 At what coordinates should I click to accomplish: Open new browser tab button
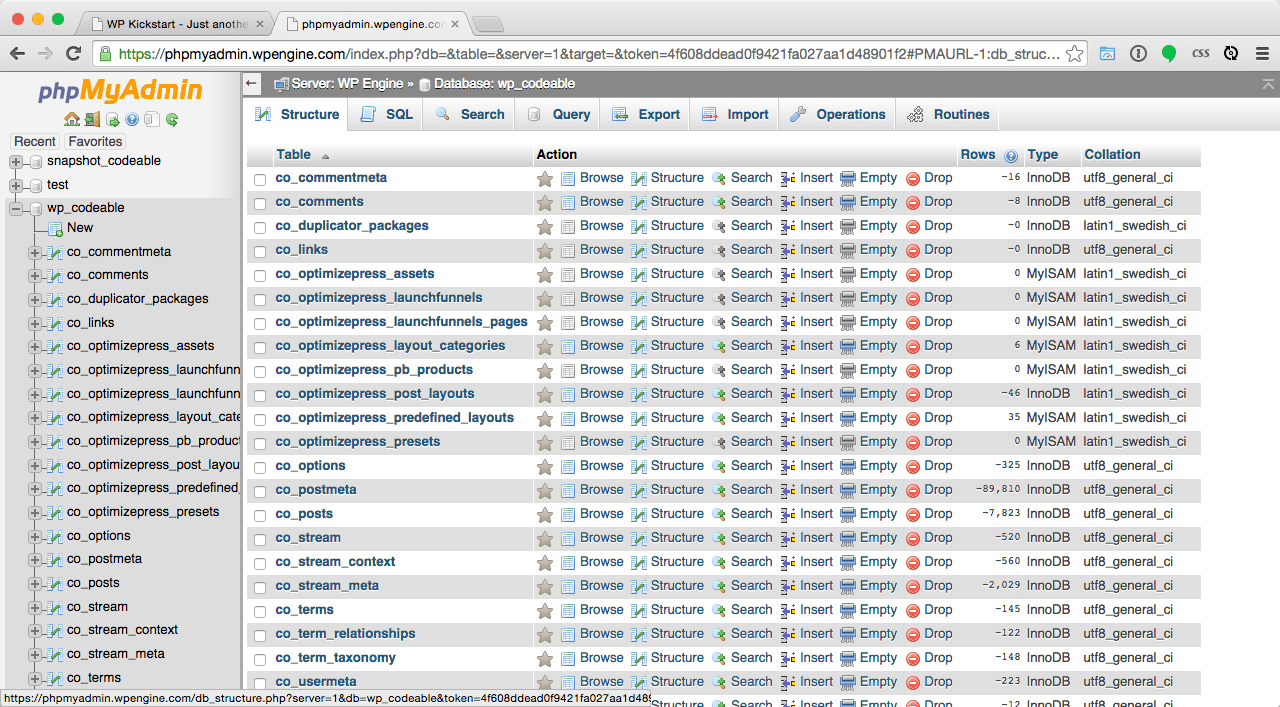pos(487,23)
